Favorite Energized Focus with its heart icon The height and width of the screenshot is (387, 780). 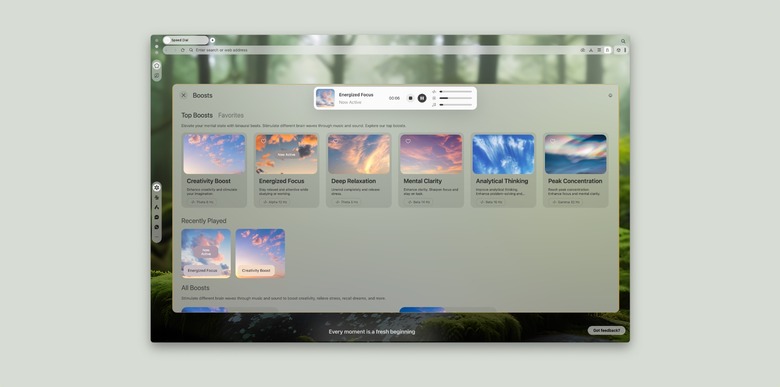click(264, 141)
